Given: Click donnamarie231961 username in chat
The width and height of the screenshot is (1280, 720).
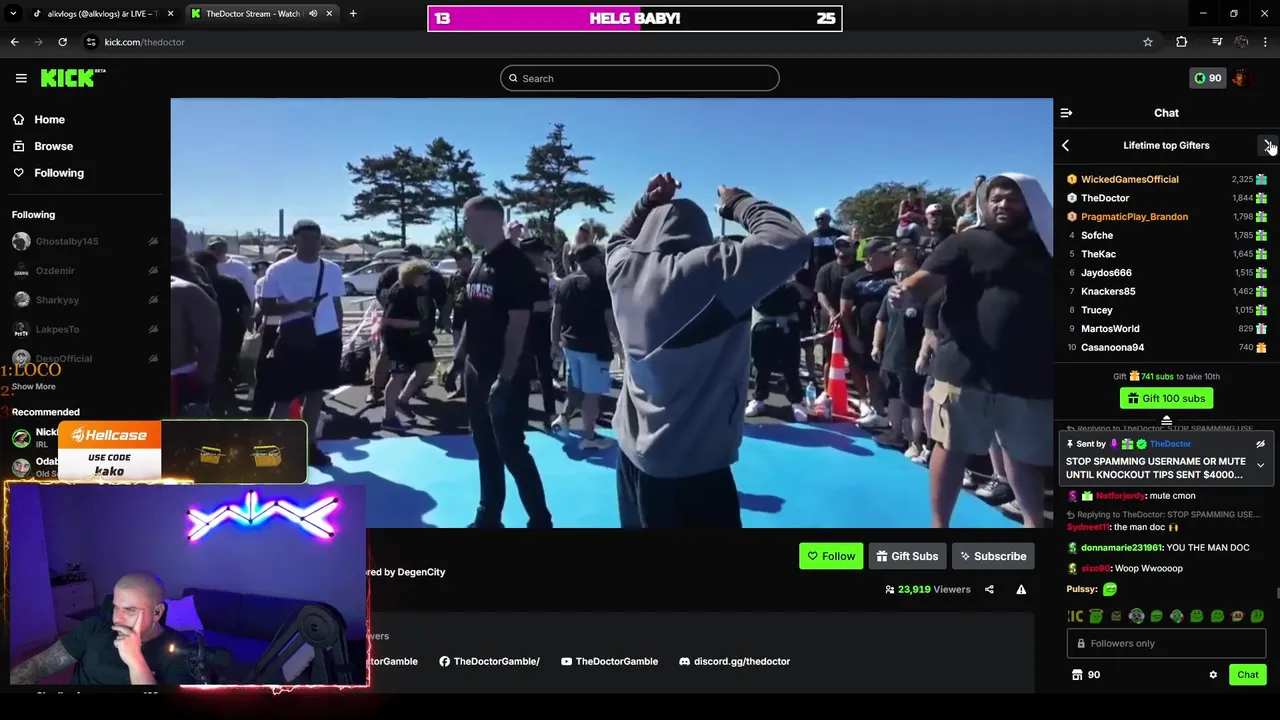Looking at the screenshot, I should 1121,548.
